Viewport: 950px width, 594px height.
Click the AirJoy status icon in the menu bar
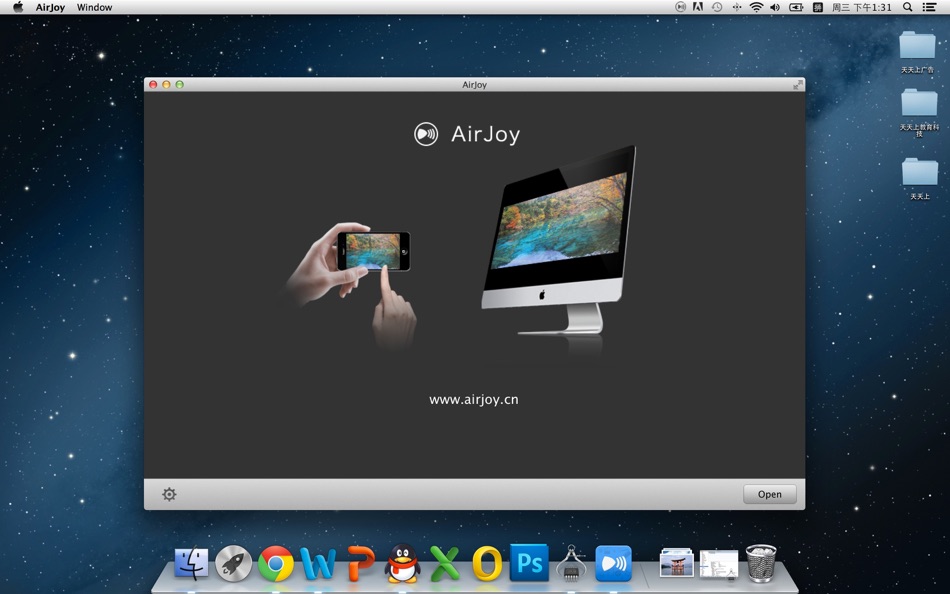pyautogui.click(x=678, y=7)
